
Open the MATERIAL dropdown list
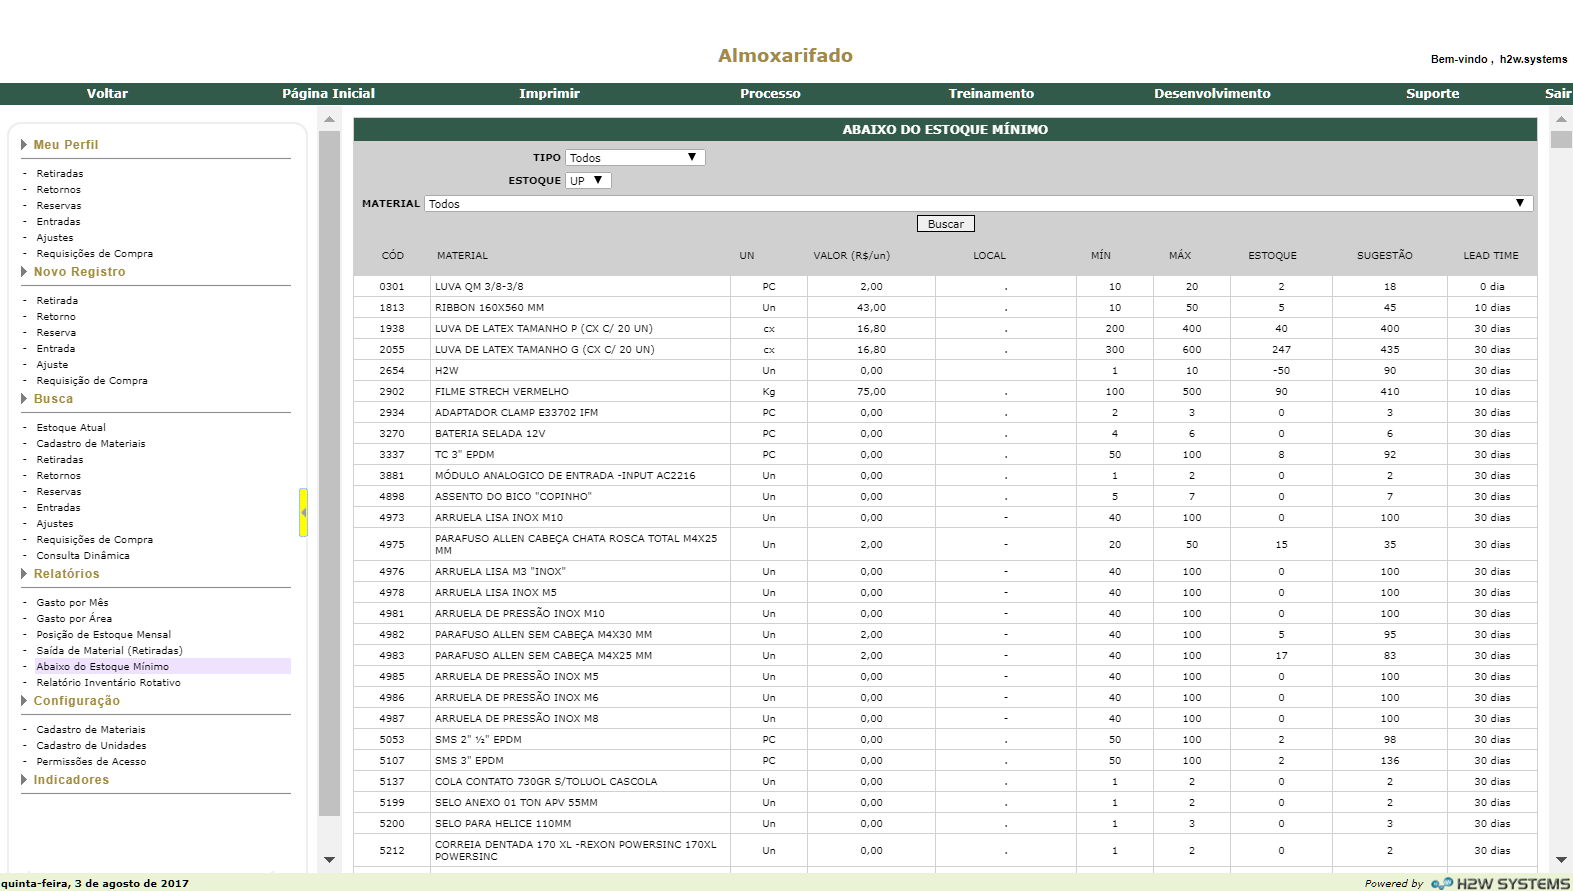[978, 204]
